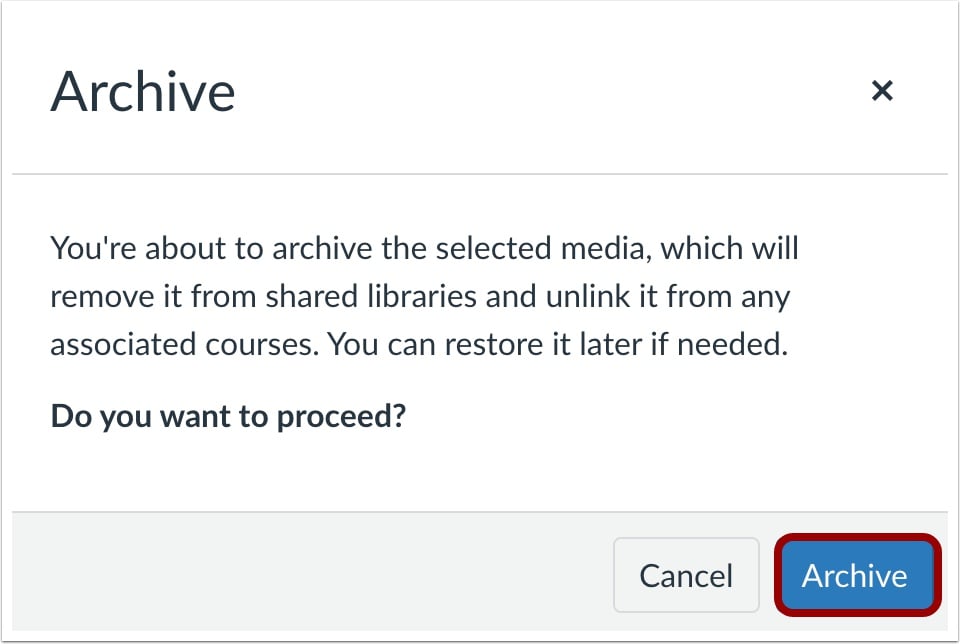Click the divider line under the title
960x644 pixels.
[480, 170]
